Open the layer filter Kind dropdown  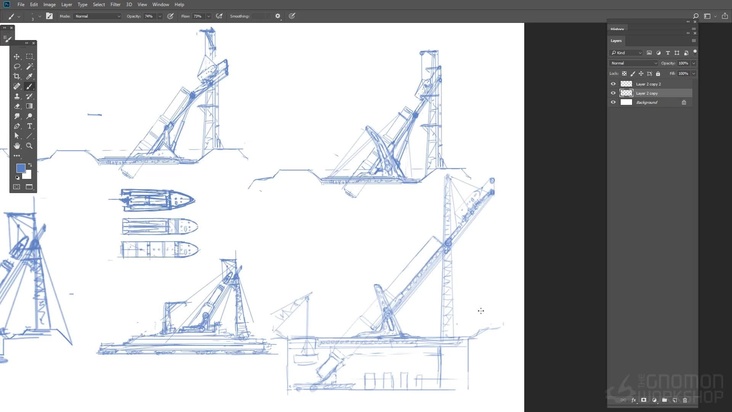tap(626, 53)
